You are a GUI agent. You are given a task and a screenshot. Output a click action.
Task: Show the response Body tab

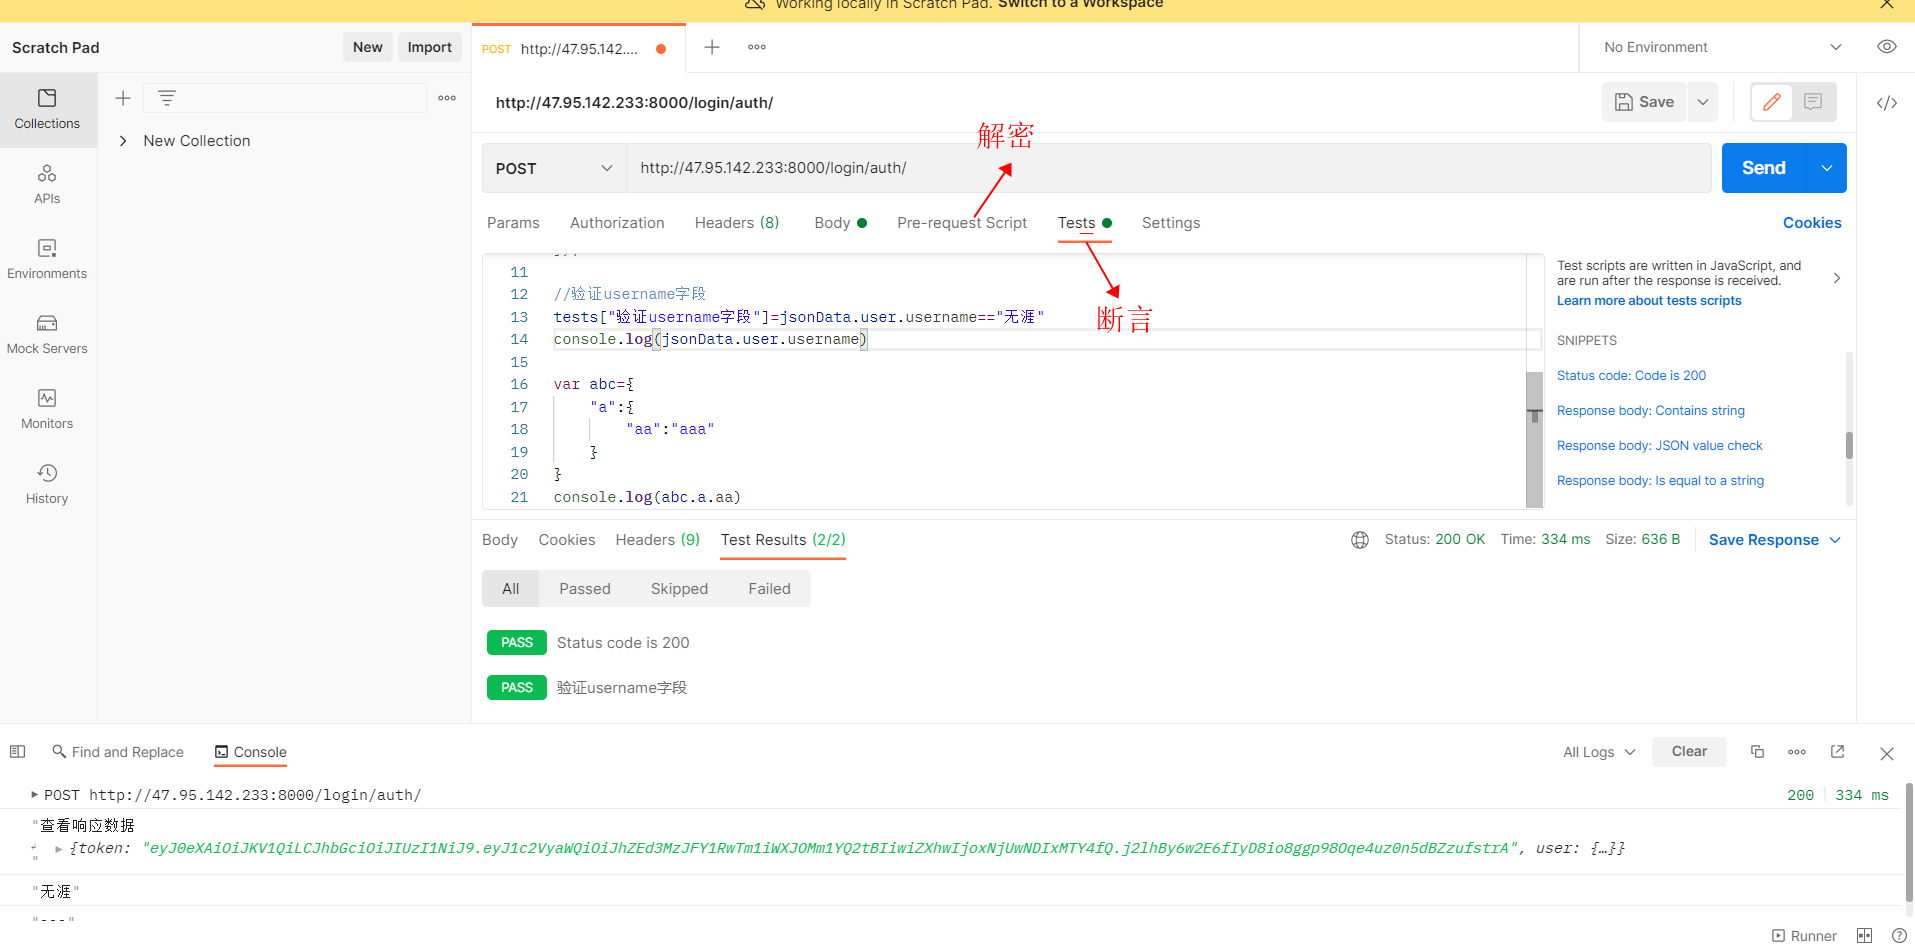[x=500, y=540]
